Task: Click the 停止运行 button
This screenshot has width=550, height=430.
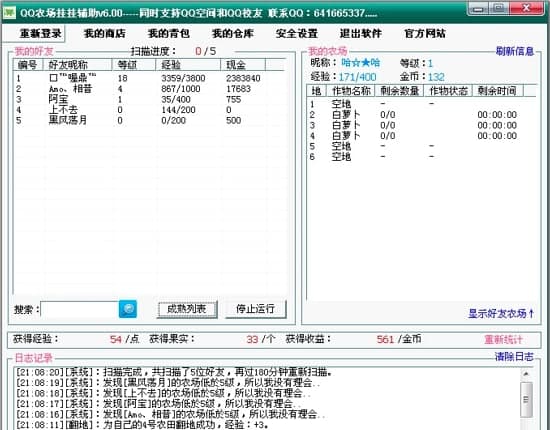Action: tap(255, 309)
